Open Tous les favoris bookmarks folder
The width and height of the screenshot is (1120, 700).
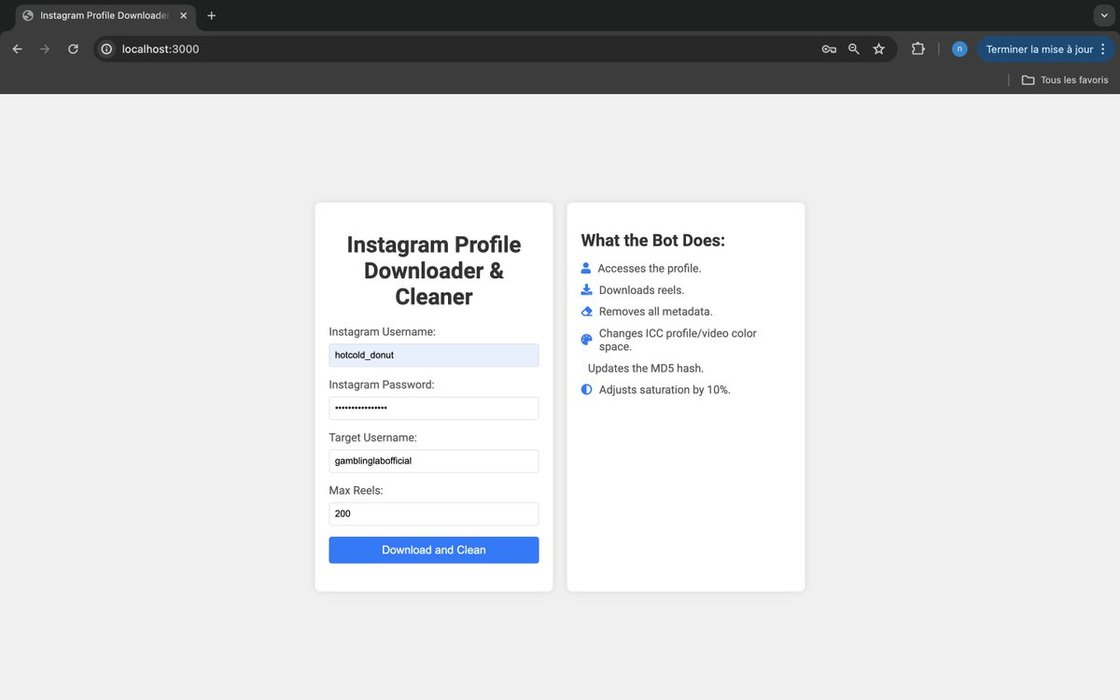(x=1065, y=80)
